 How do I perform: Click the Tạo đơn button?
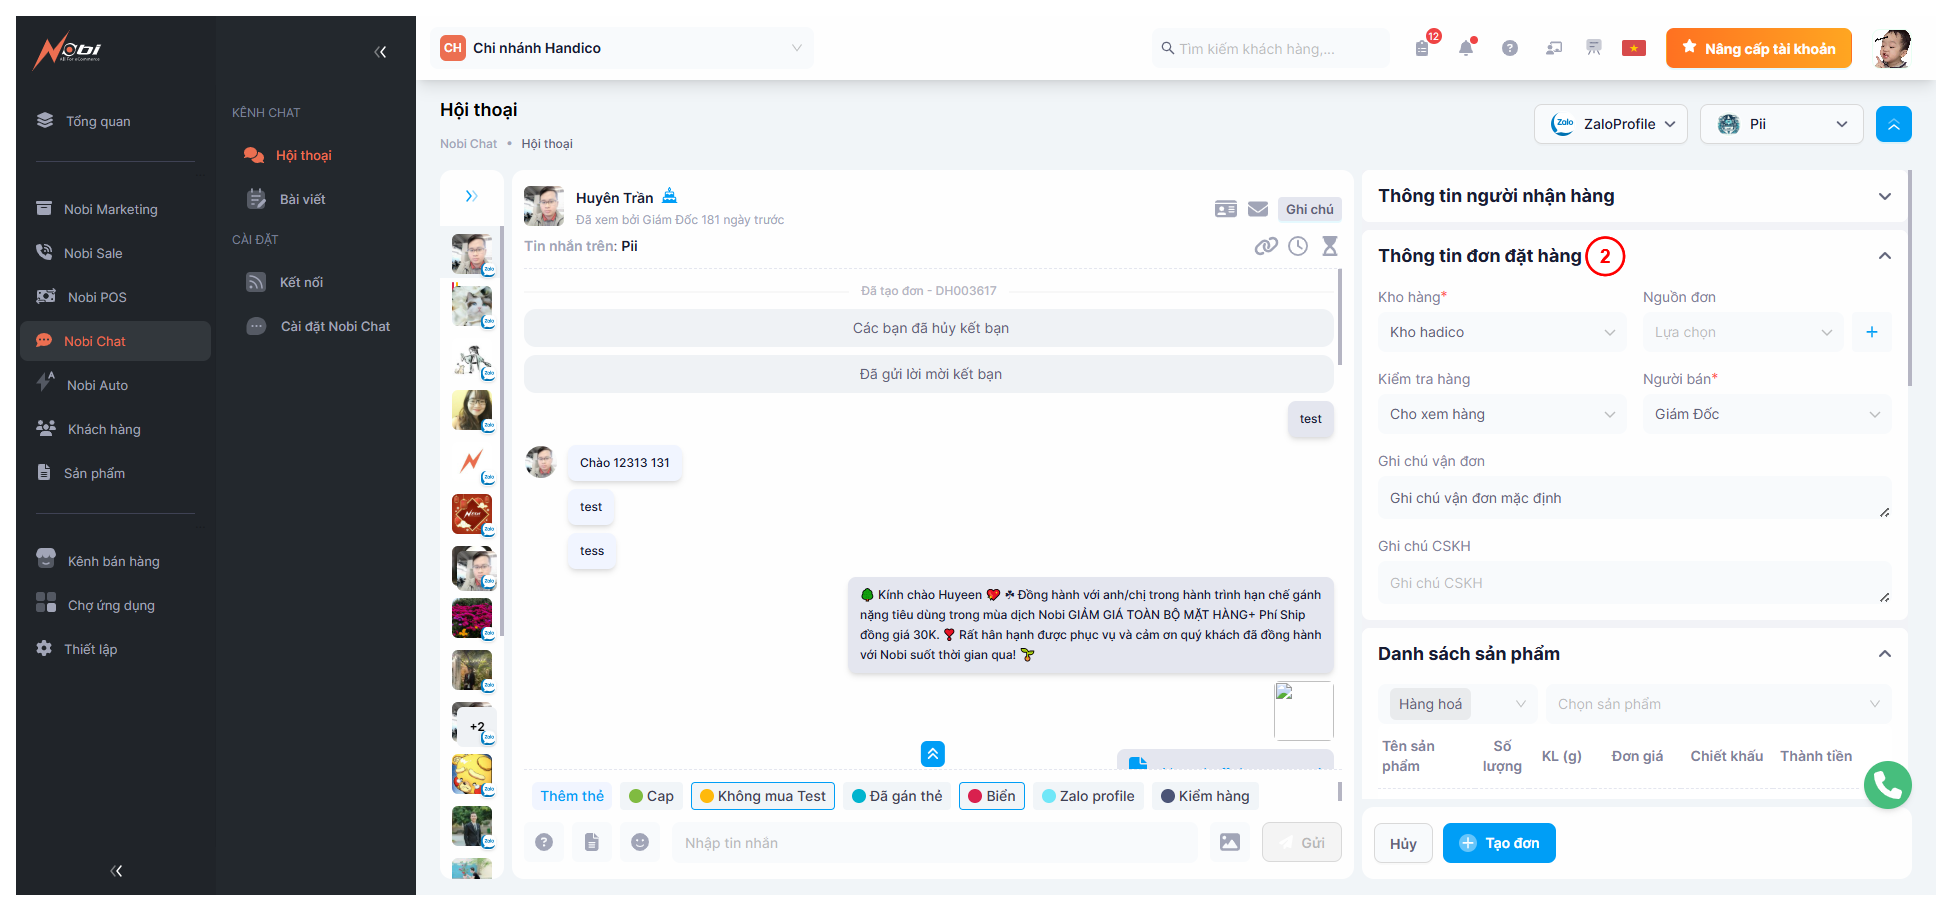[1499, 843]
